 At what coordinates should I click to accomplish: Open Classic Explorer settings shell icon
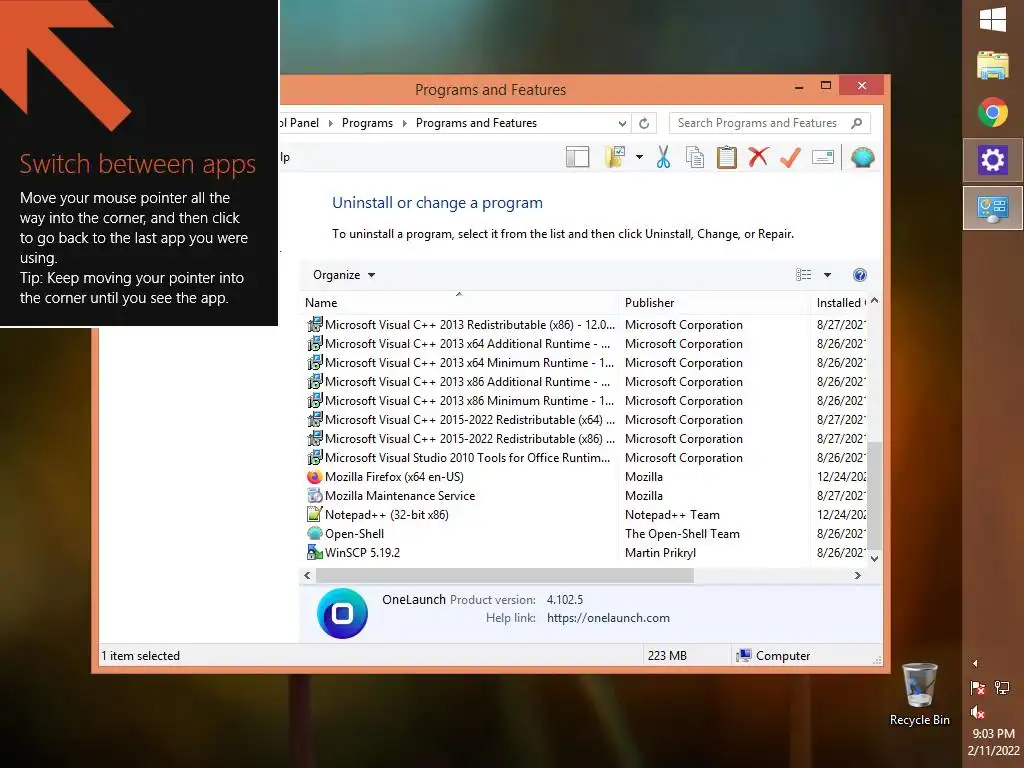(863, 157)
